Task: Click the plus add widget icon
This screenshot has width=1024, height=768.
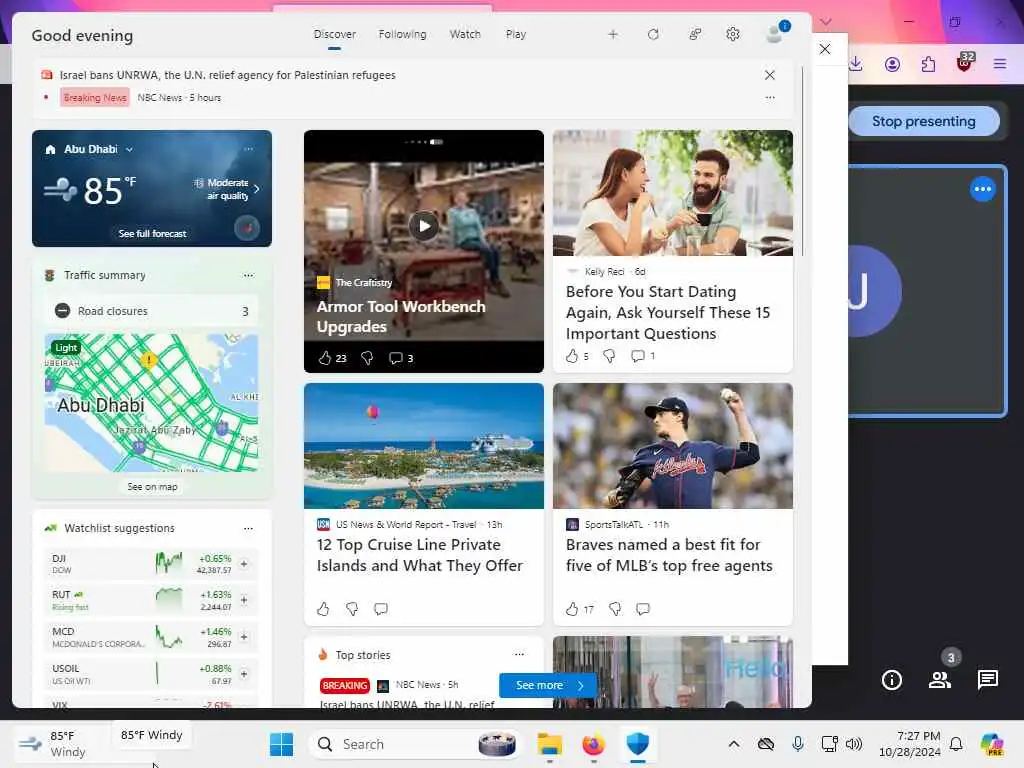Action: (613, 34)
